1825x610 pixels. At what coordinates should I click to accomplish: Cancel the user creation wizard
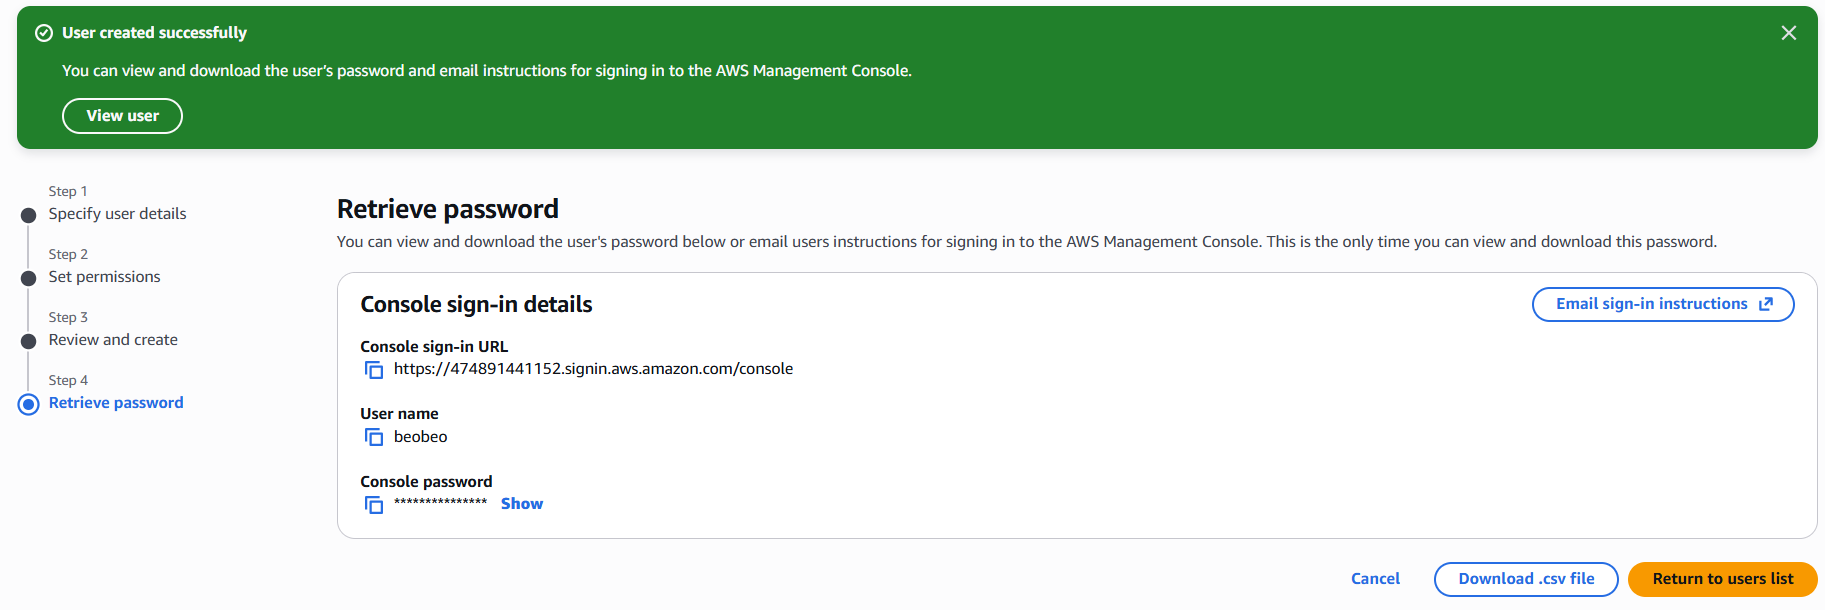pyautogui.click(x=1375, y=579)
